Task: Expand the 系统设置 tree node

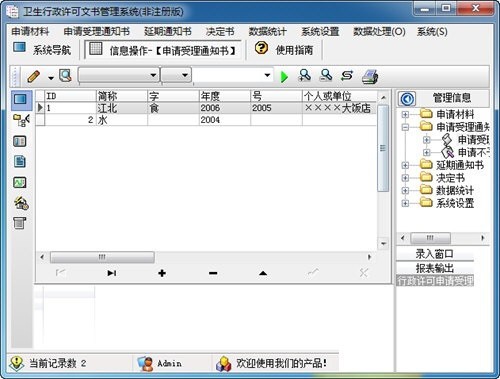Action: [405, 203]
